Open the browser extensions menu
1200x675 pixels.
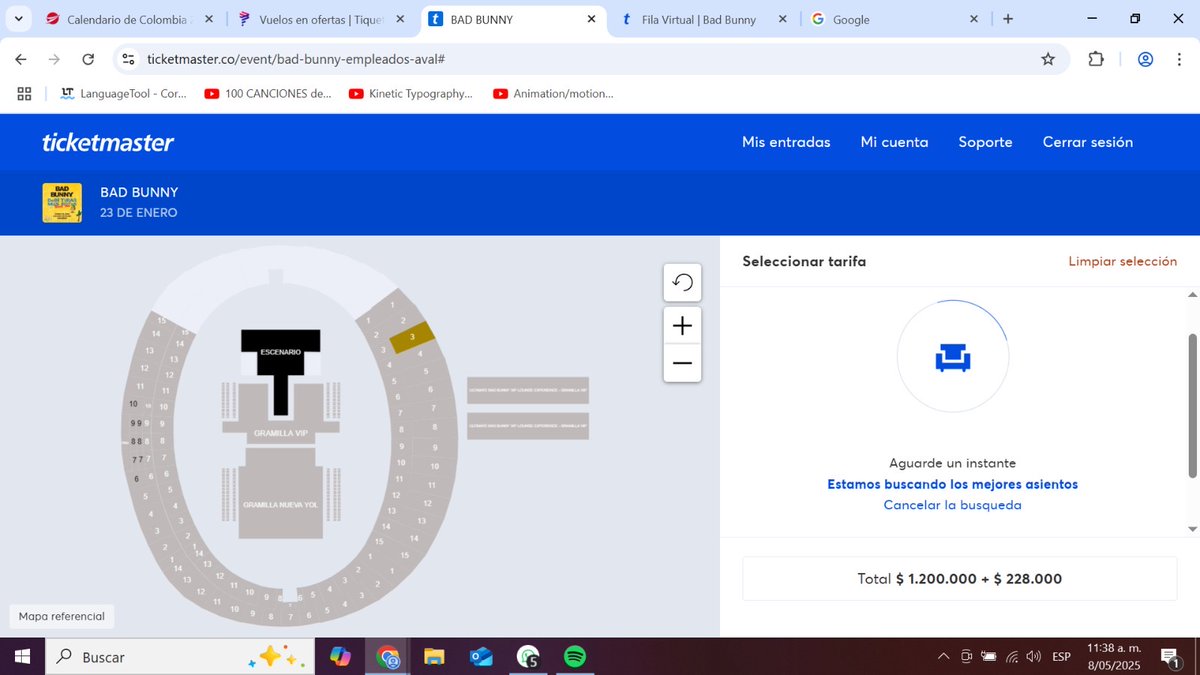coord(1096,59)
